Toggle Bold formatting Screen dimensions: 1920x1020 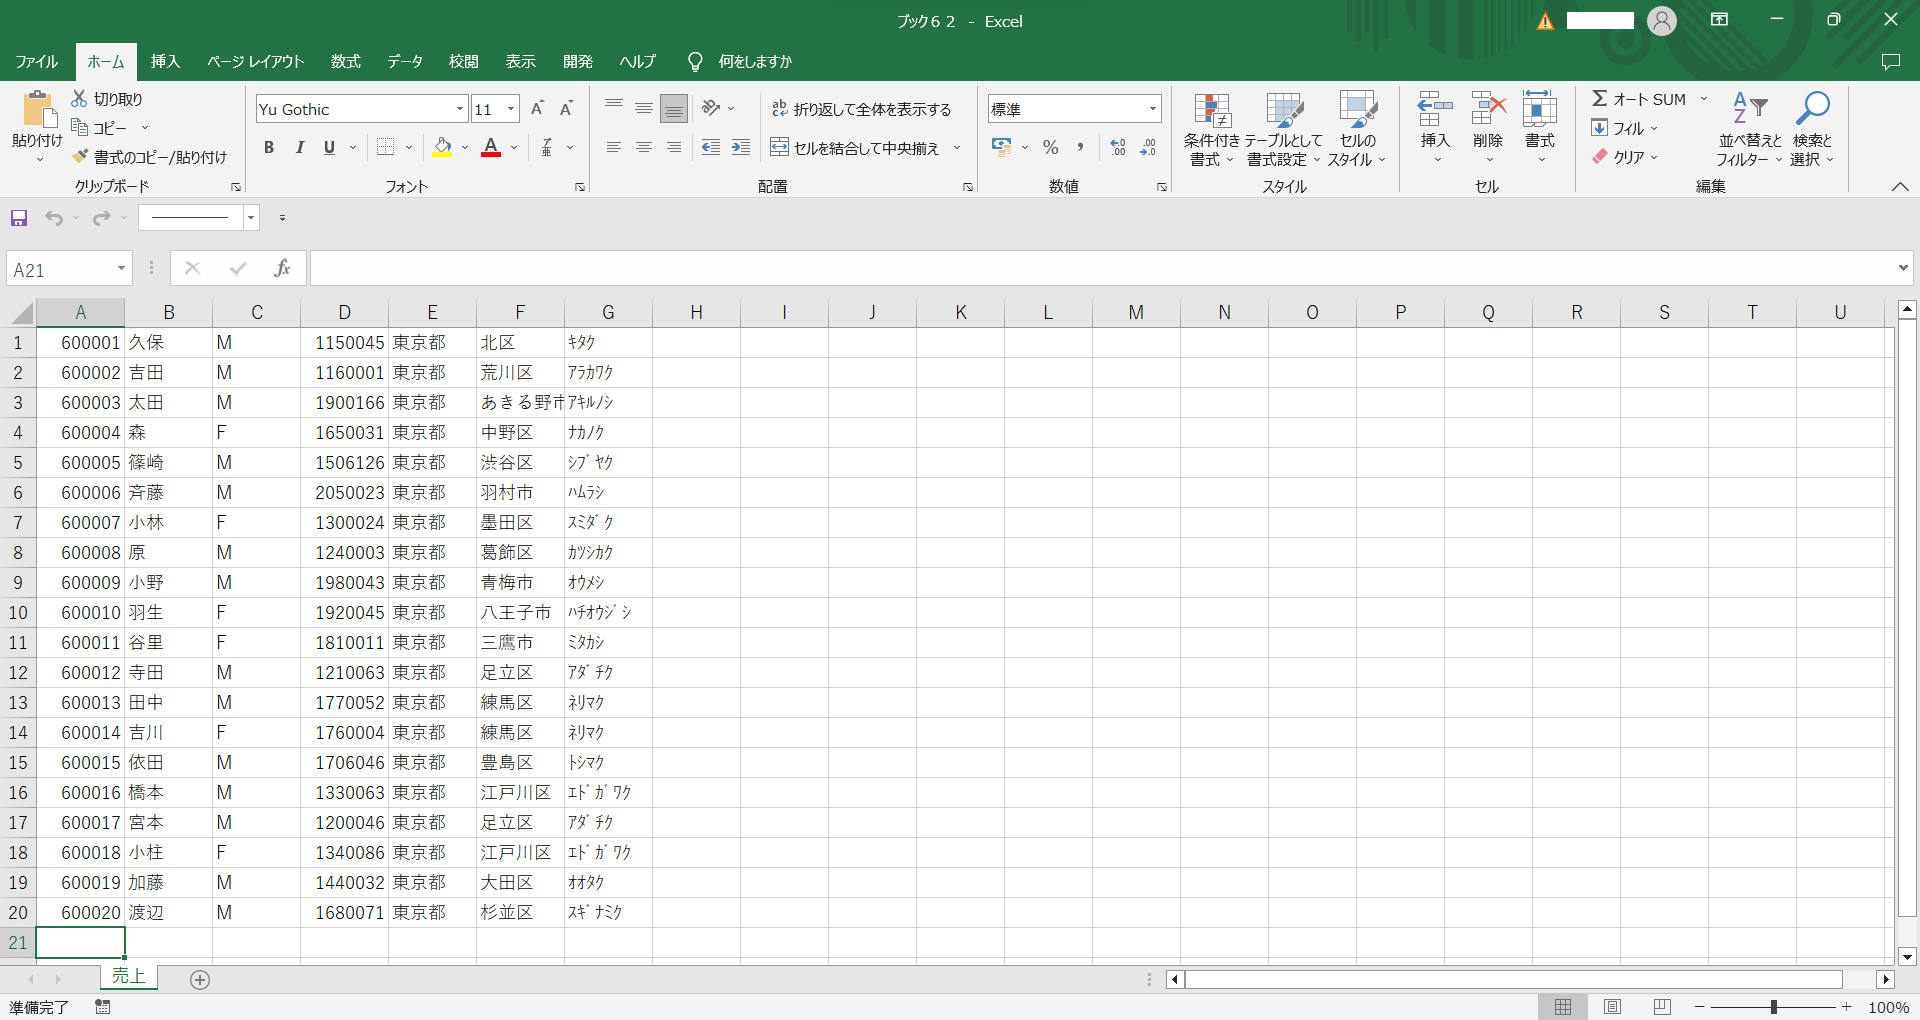click(x=269, y=148)
